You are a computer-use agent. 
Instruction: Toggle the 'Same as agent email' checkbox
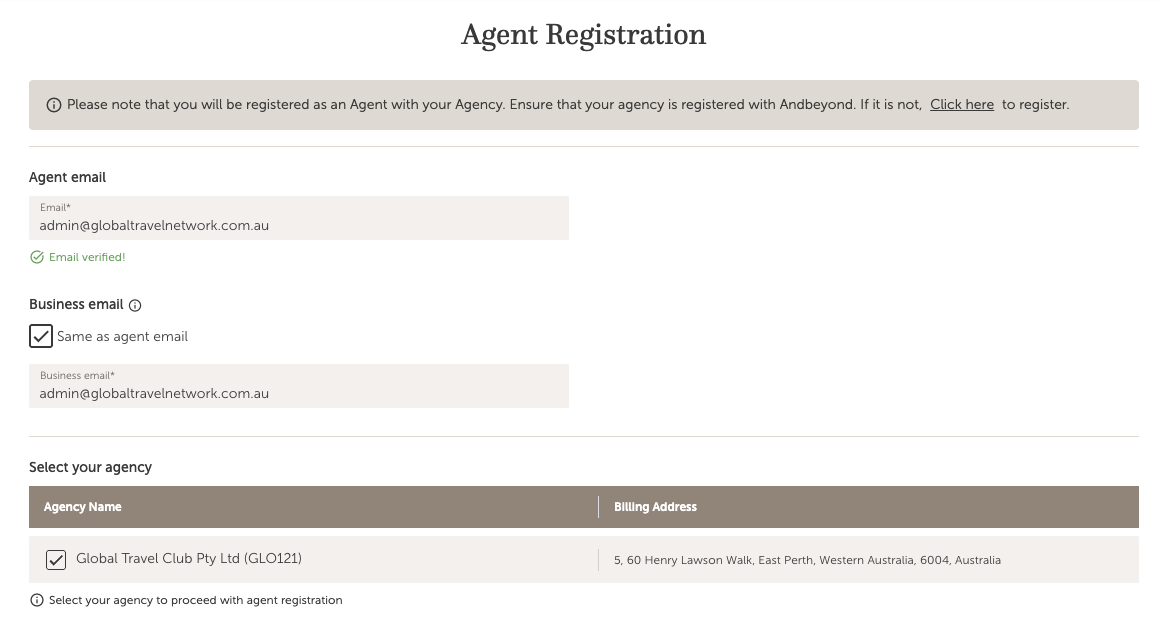(x=41, y=336)
